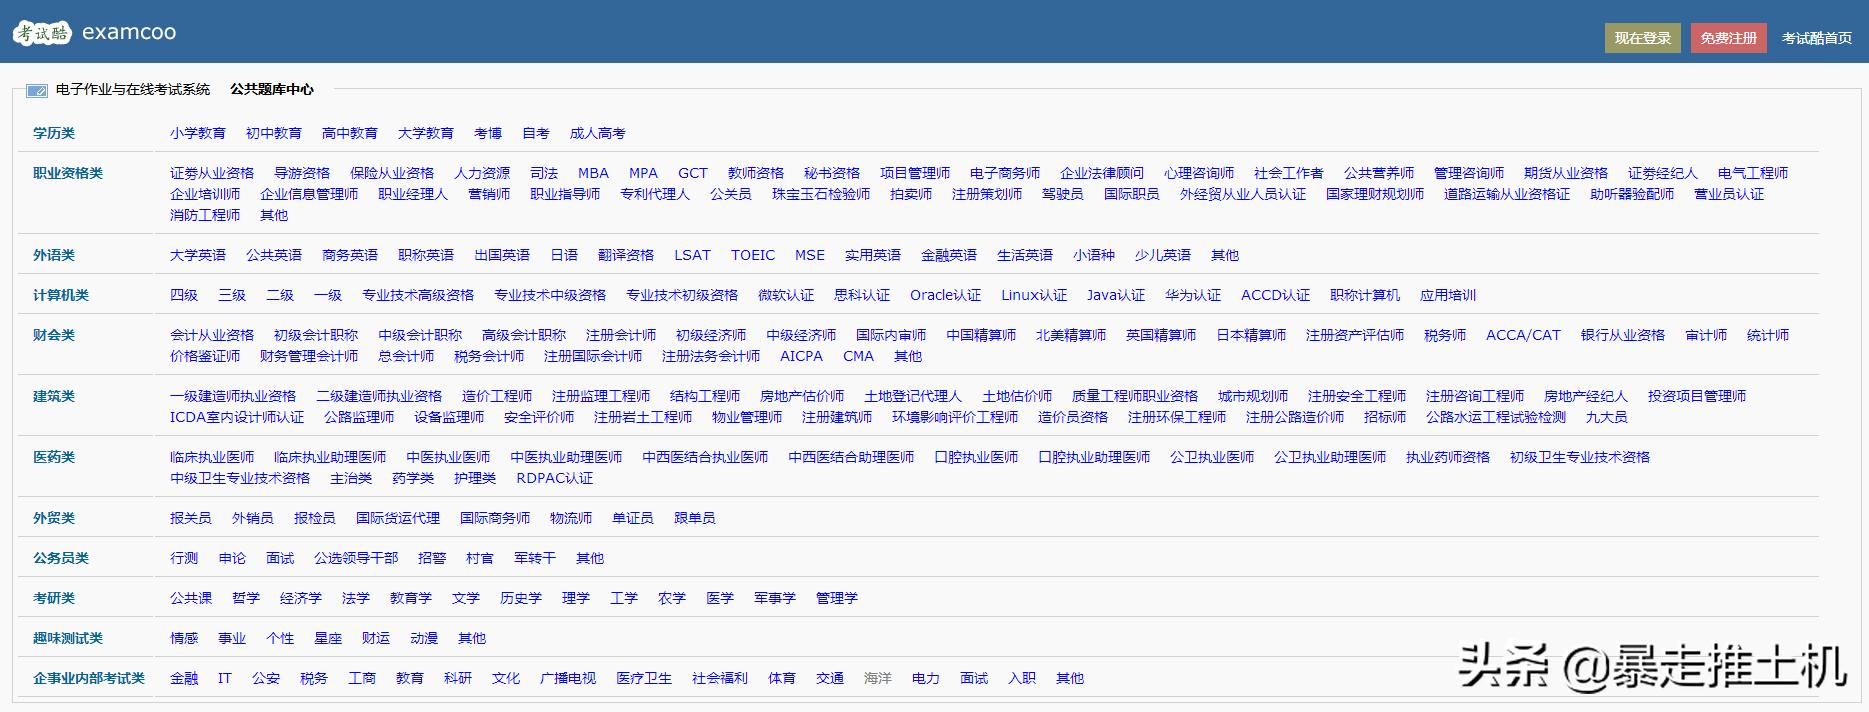1869x712 pixels.
Task: Choose Oracle认证 link
Action: click(x=946, y=295)
